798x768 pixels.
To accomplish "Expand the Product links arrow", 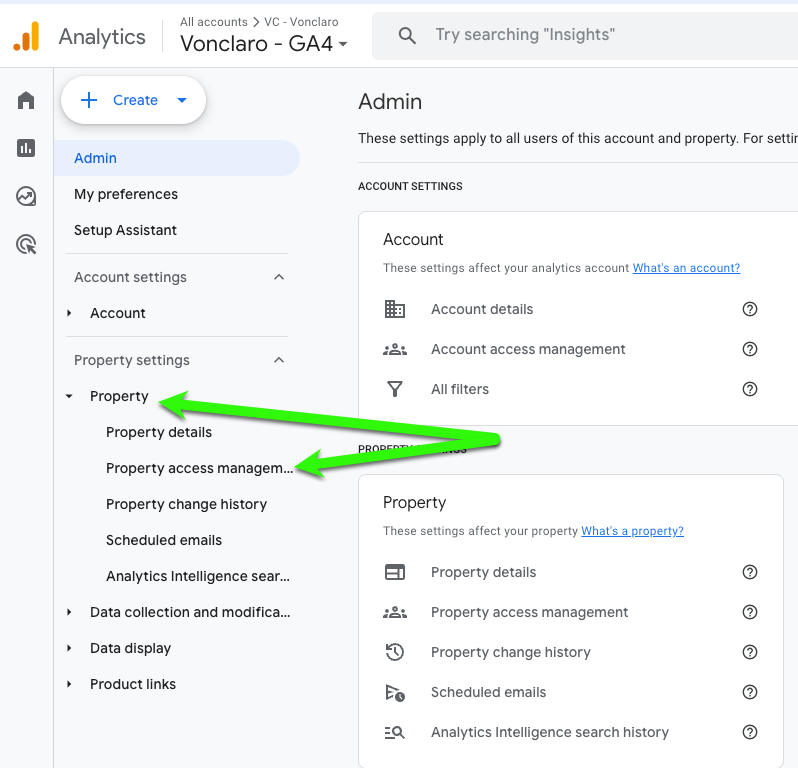I will point(69,685).
